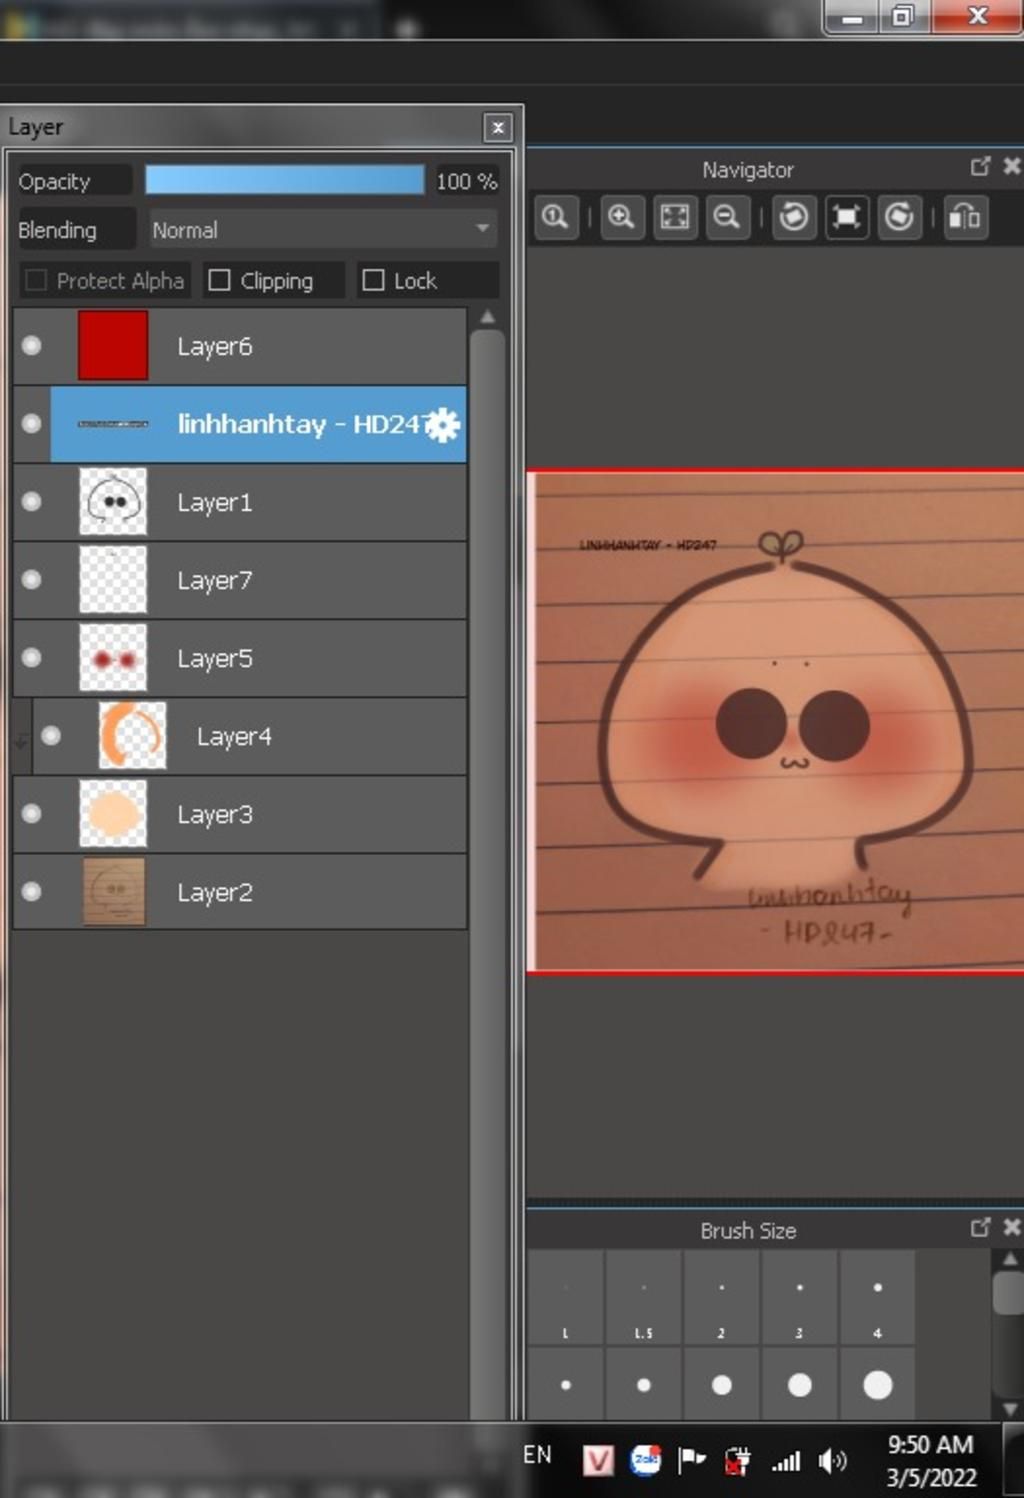1024x1498 pixels.
Task: Open the Blending mode dropdown
Action: click(x=323, y=229)
